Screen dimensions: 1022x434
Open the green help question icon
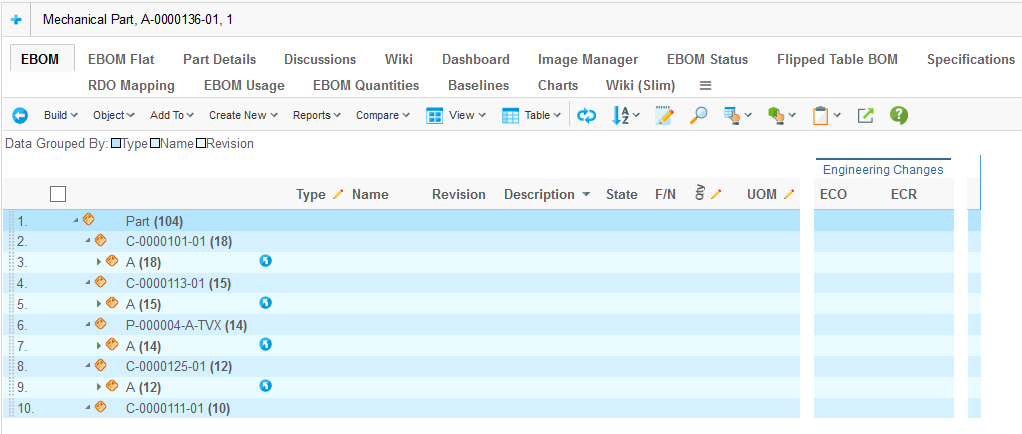tap(899, 116)
